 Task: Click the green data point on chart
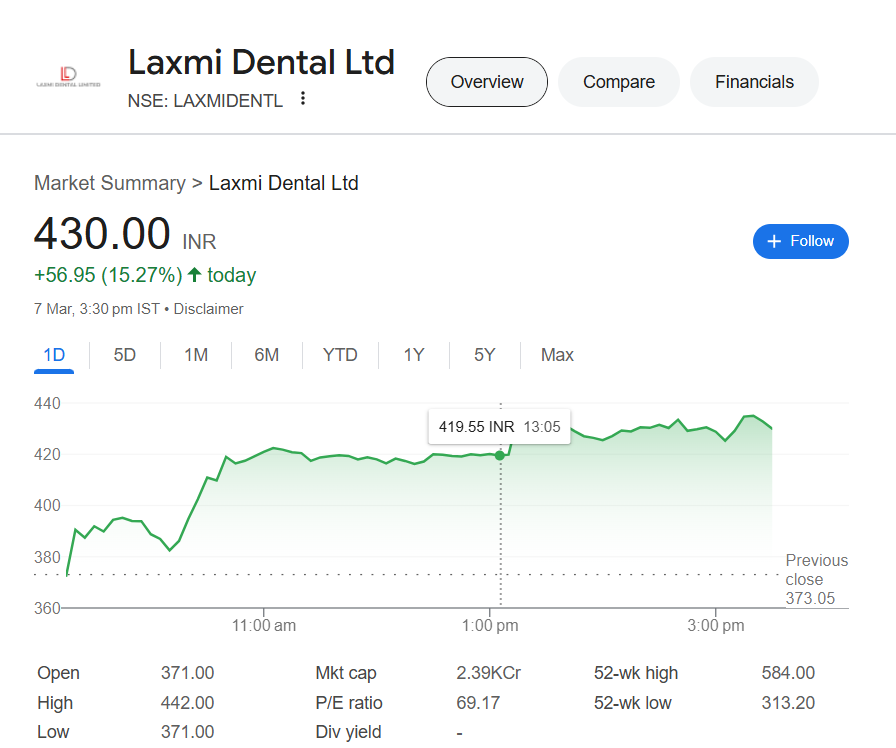pyautogui.click(x=500, y=455)
